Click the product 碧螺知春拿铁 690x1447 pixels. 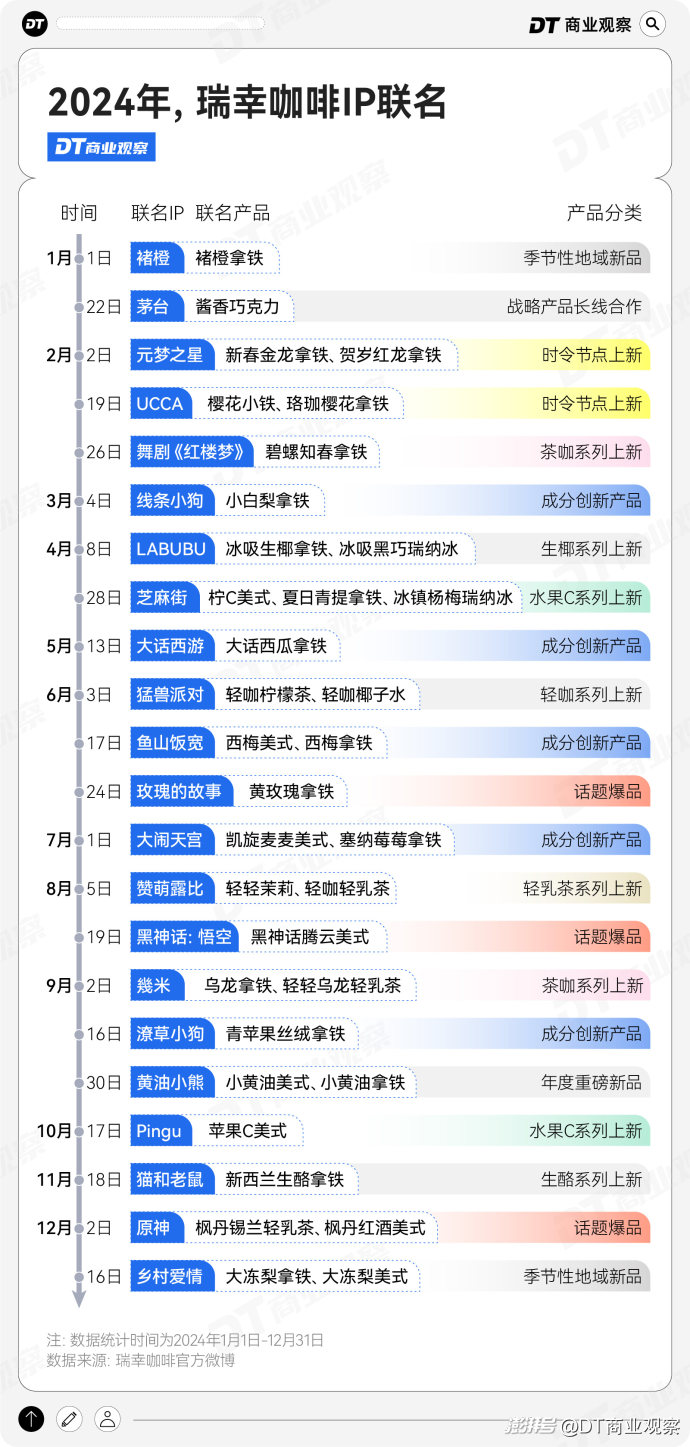point(314,452)
